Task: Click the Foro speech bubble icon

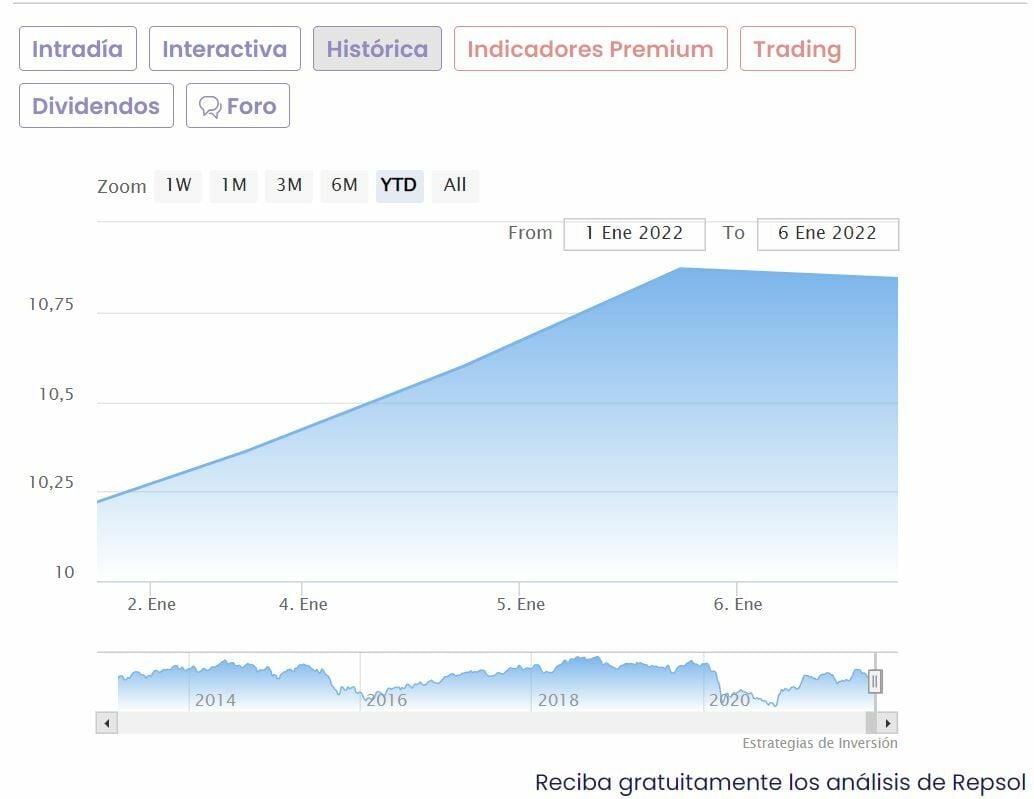Action: point(210,107)
